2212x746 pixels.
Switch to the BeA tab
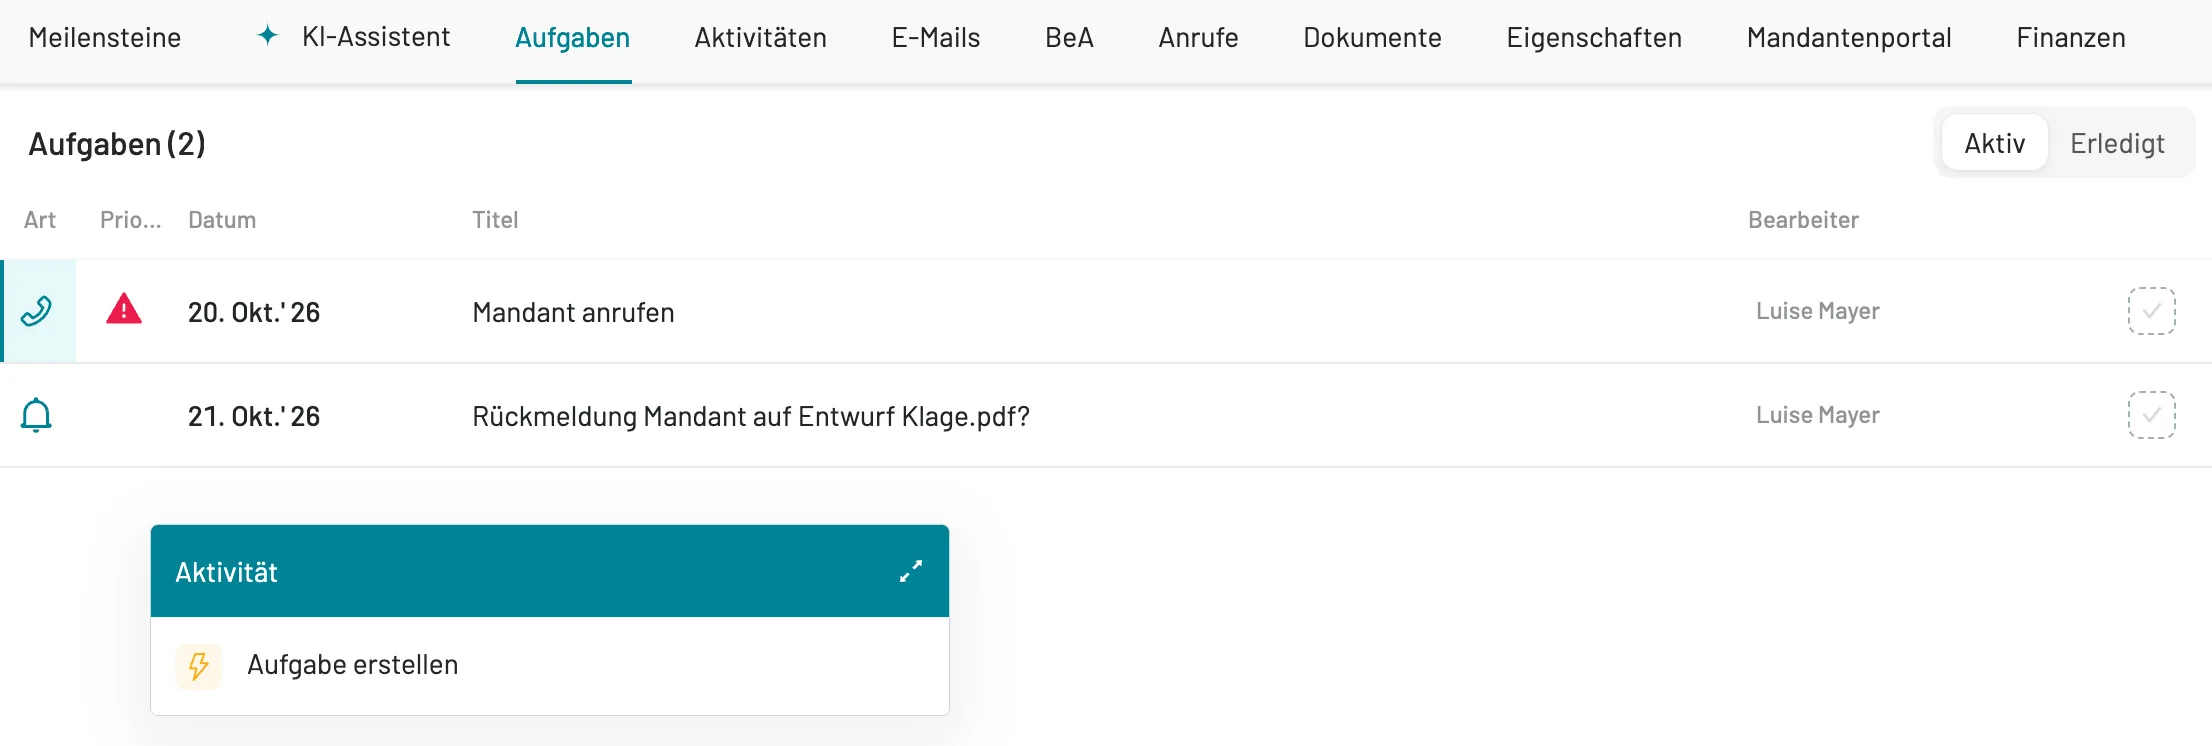[1069, 38]
